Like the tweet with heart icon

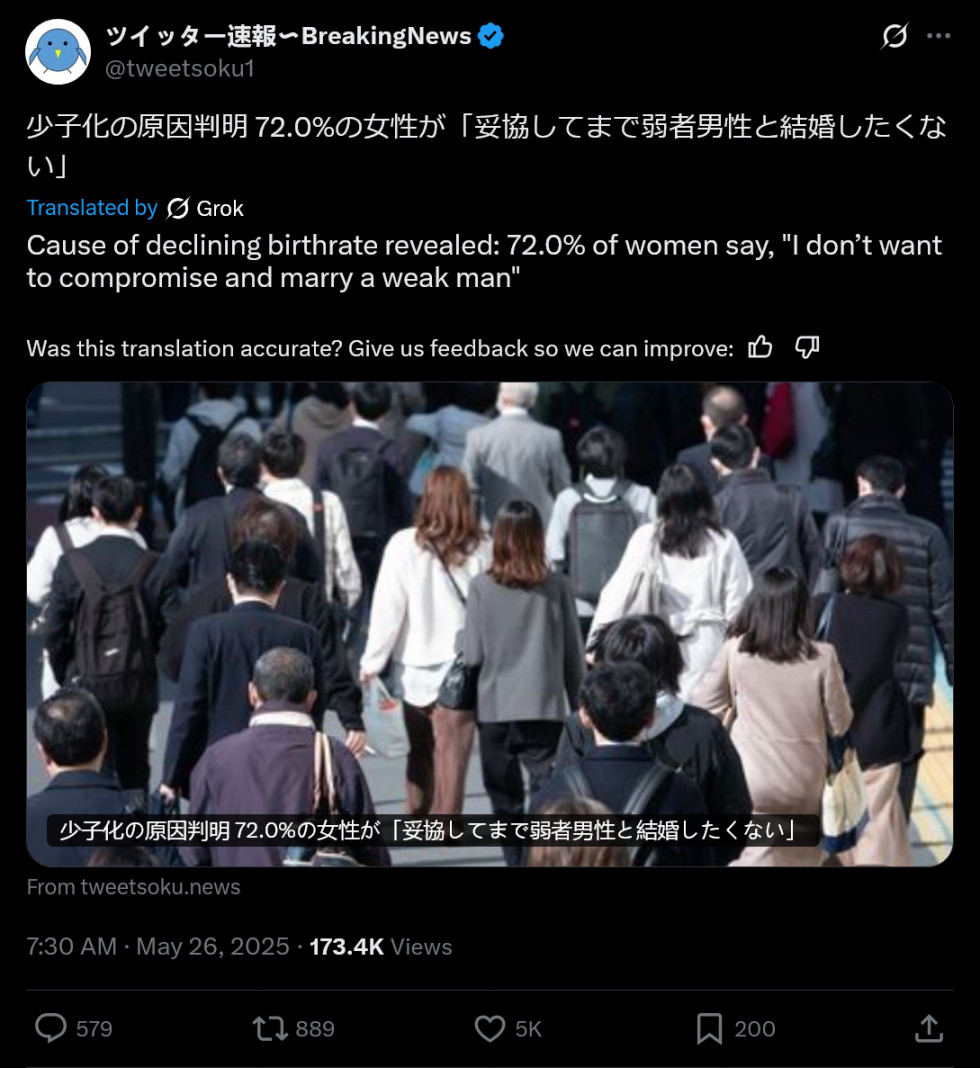coord(490,1028)
